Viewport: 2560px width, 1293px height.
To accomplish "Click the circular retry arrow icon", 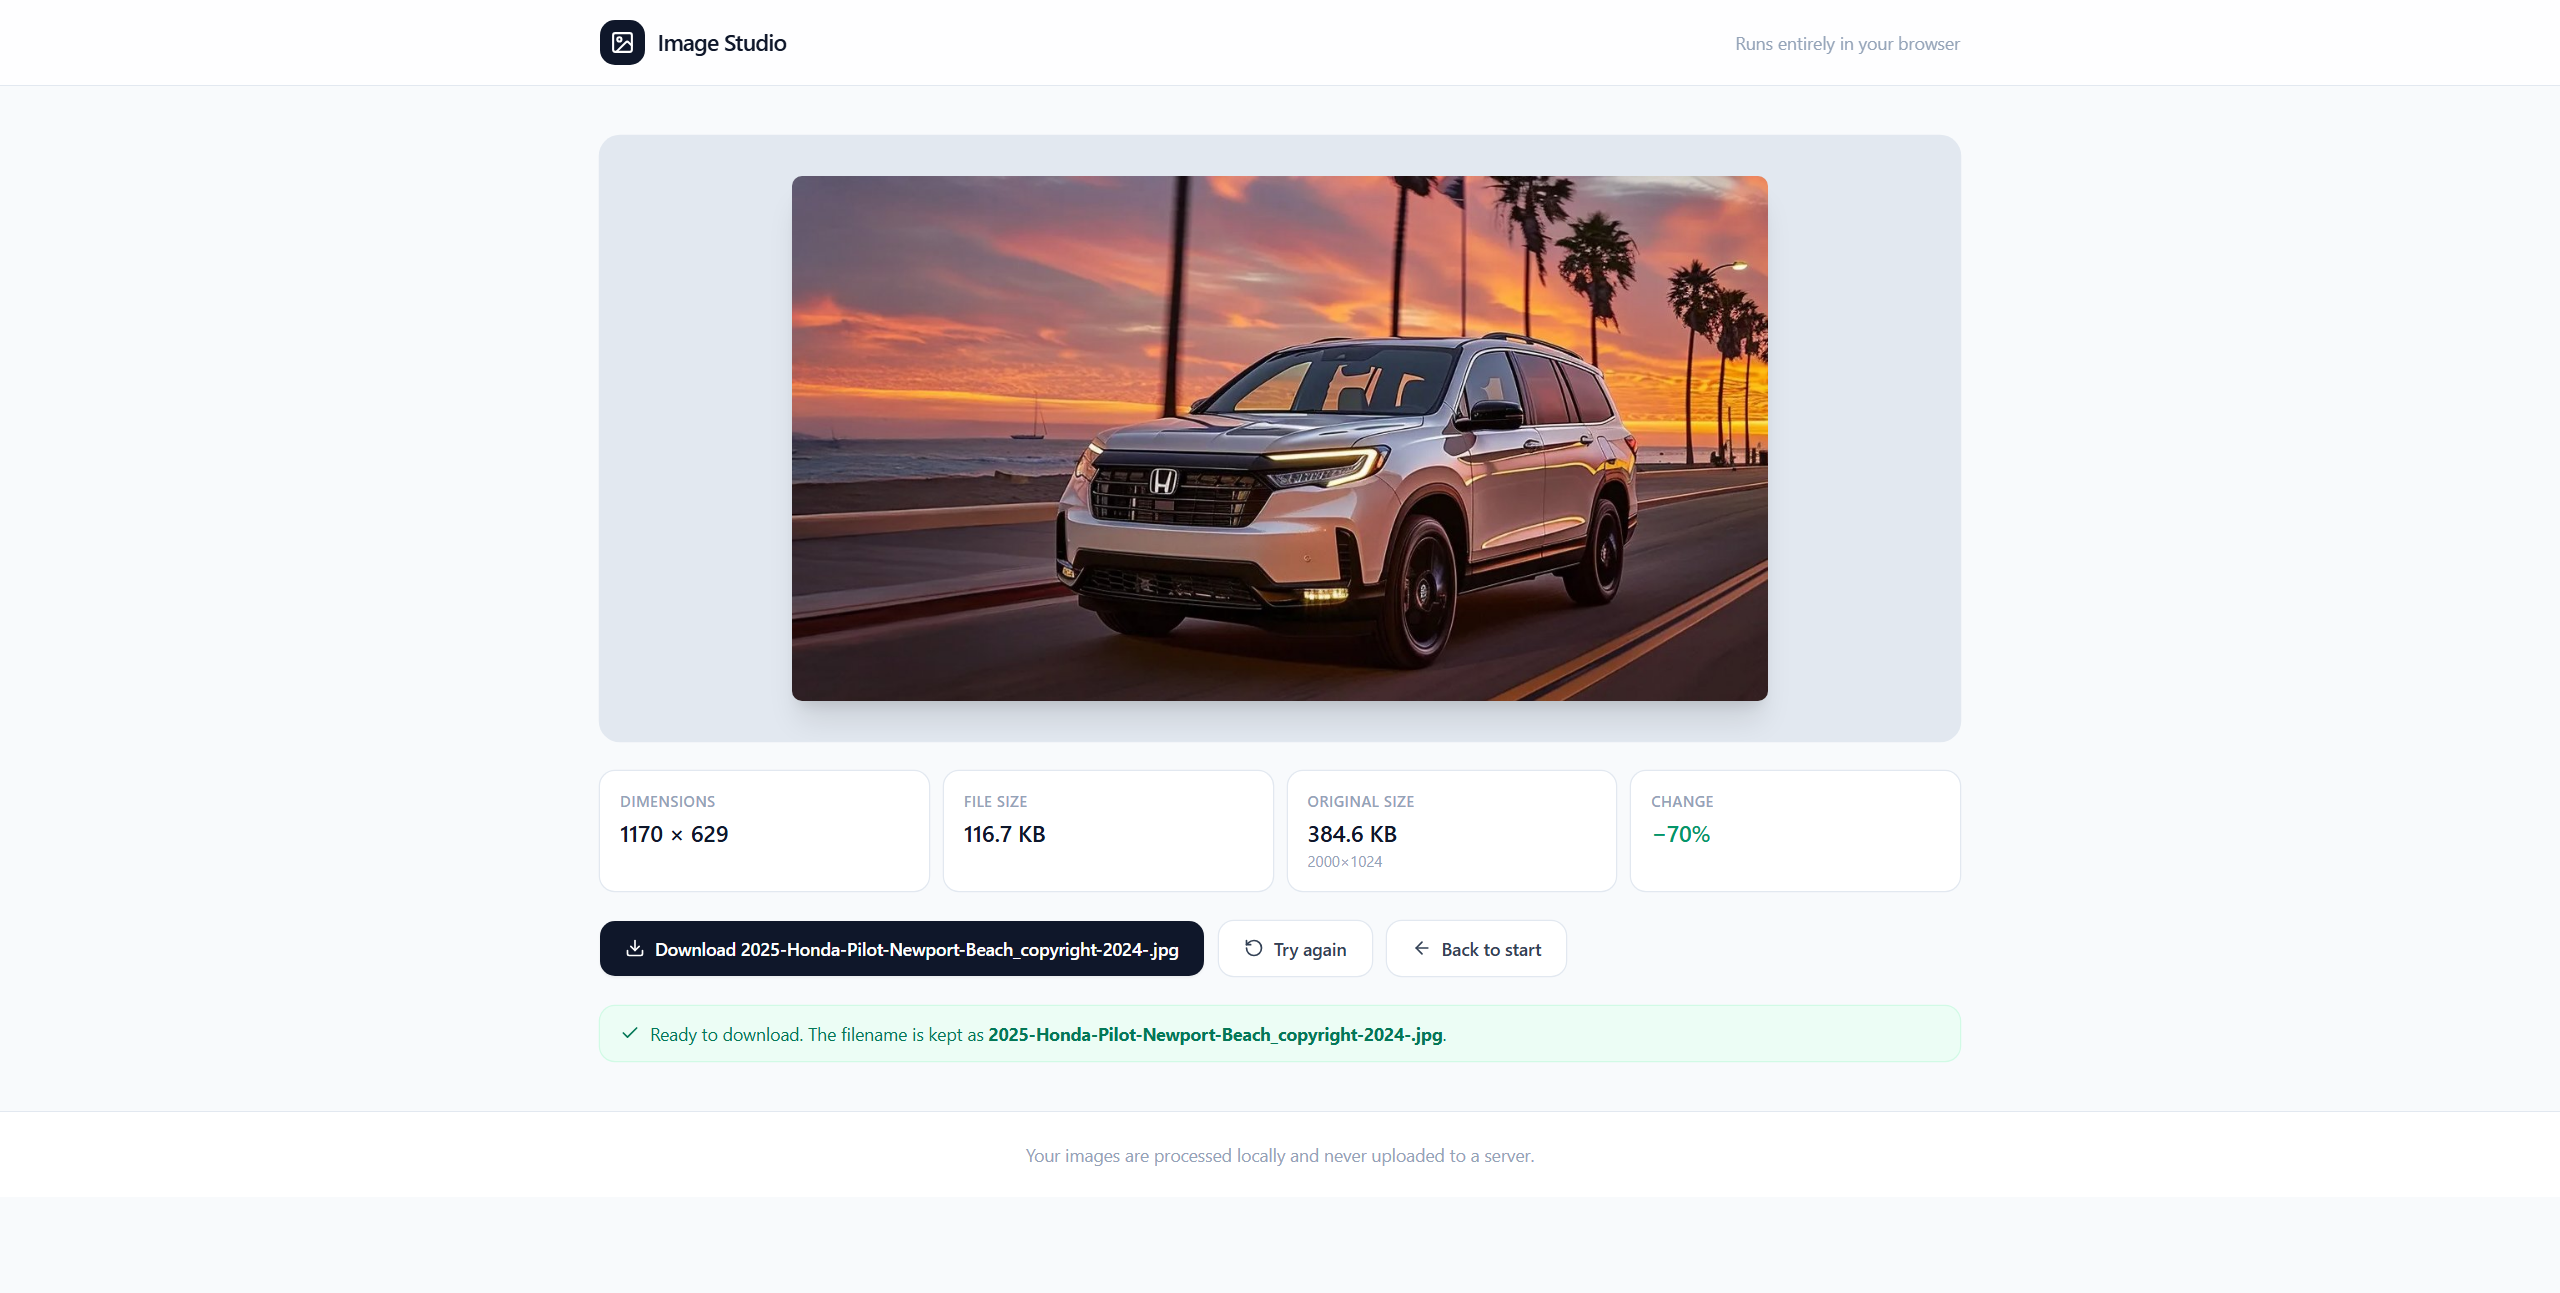I will pos(1253,948).
